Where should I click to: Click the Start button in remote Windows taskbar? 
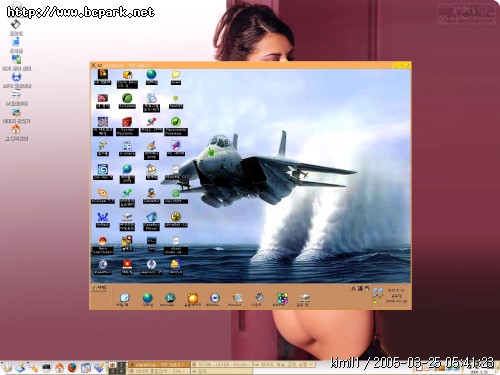98,288
